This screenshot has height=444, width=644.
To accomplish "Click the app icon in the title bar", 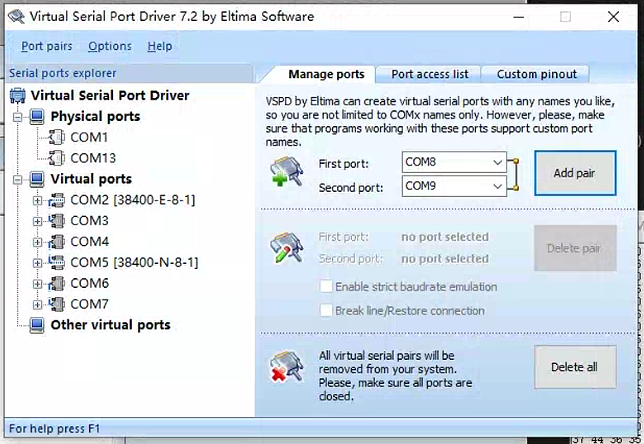I will pyautogui.click(x=16, y=17).
